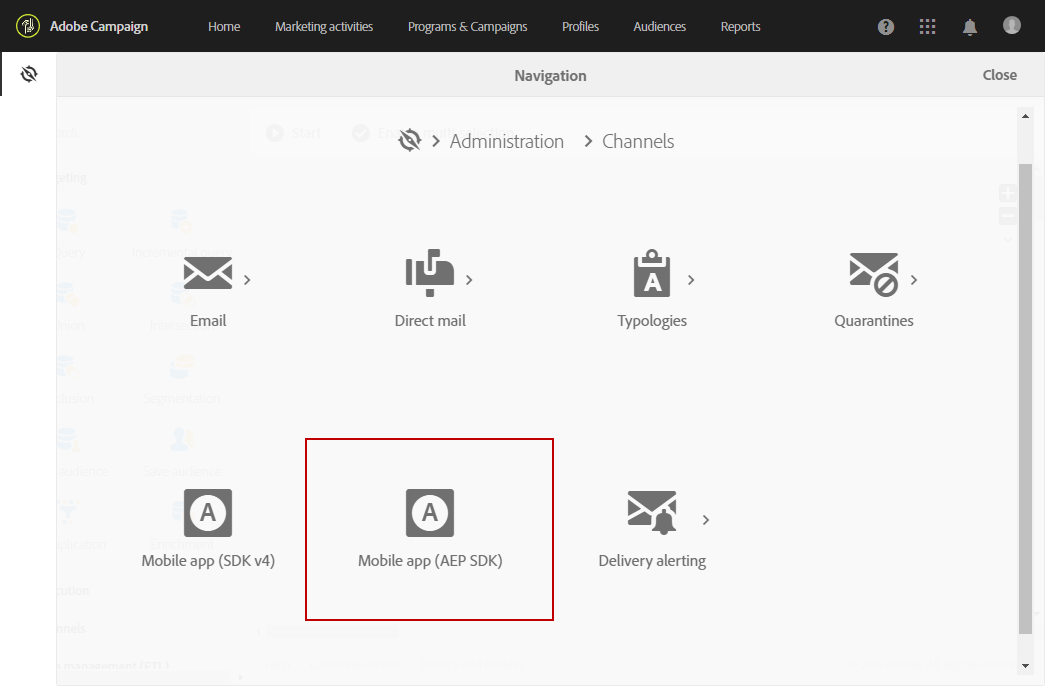Image resolution: width=1045 pixels, height=686 pixels.
Task: Open the Mobile app (SDK v4) icon
Action: pos(208,513)
